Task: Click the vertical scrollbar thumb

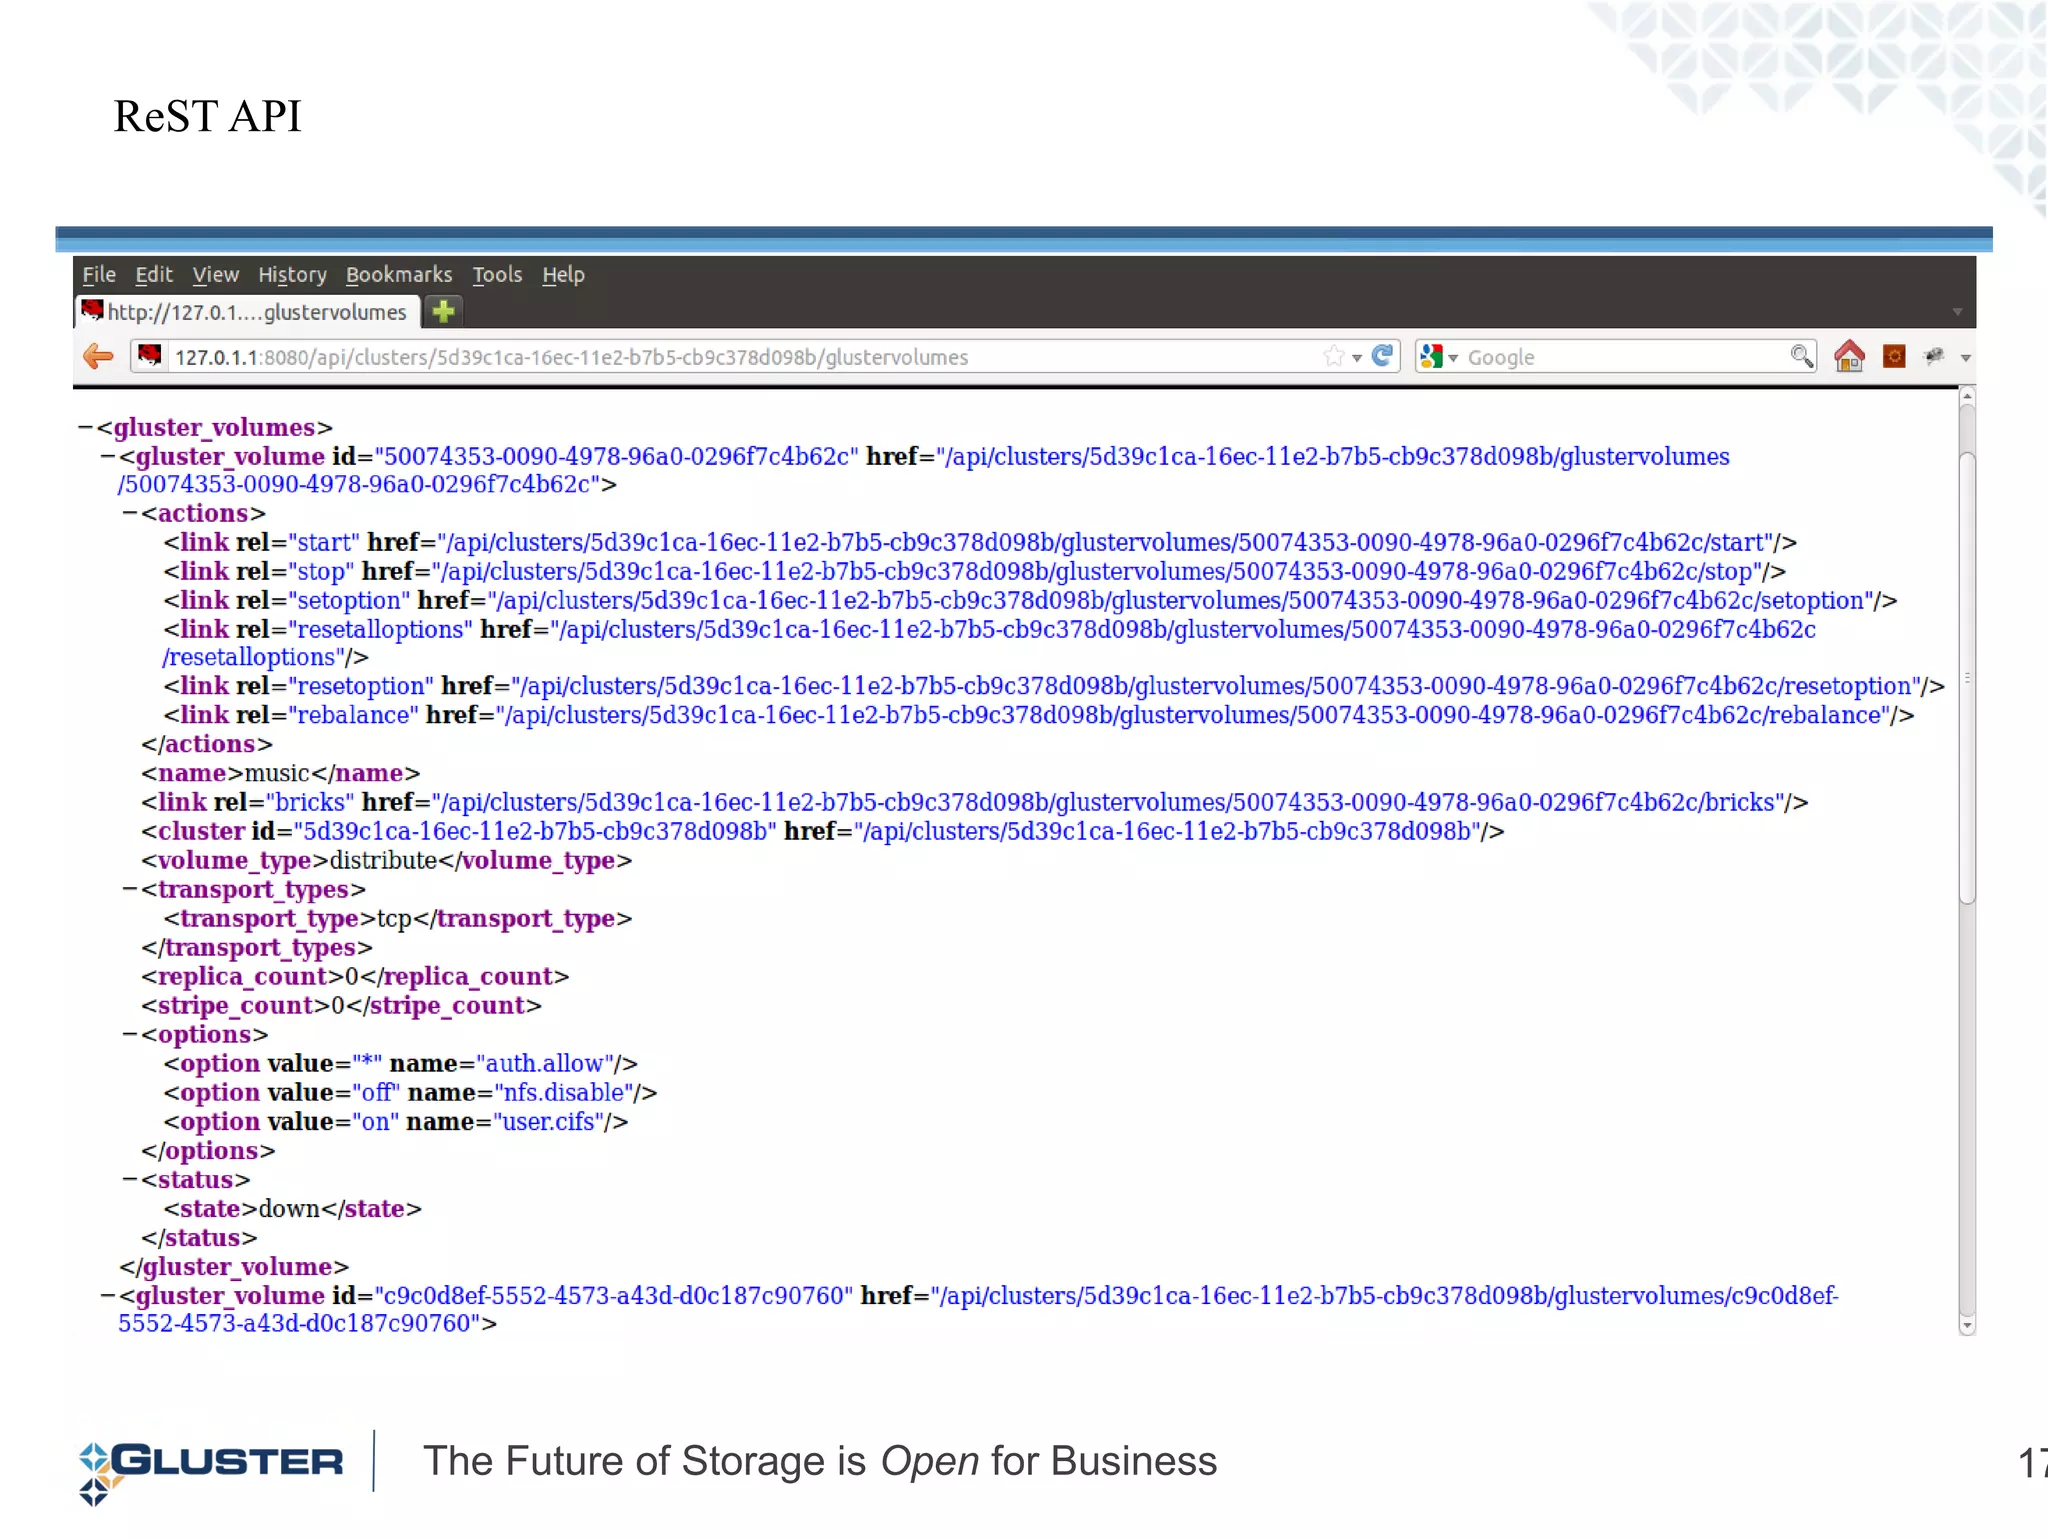Action: click(x=1966, y=678)
